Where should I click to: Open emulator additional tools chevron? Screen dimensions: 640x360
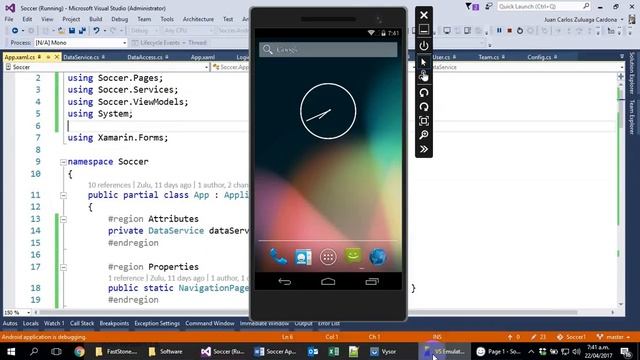424,149
